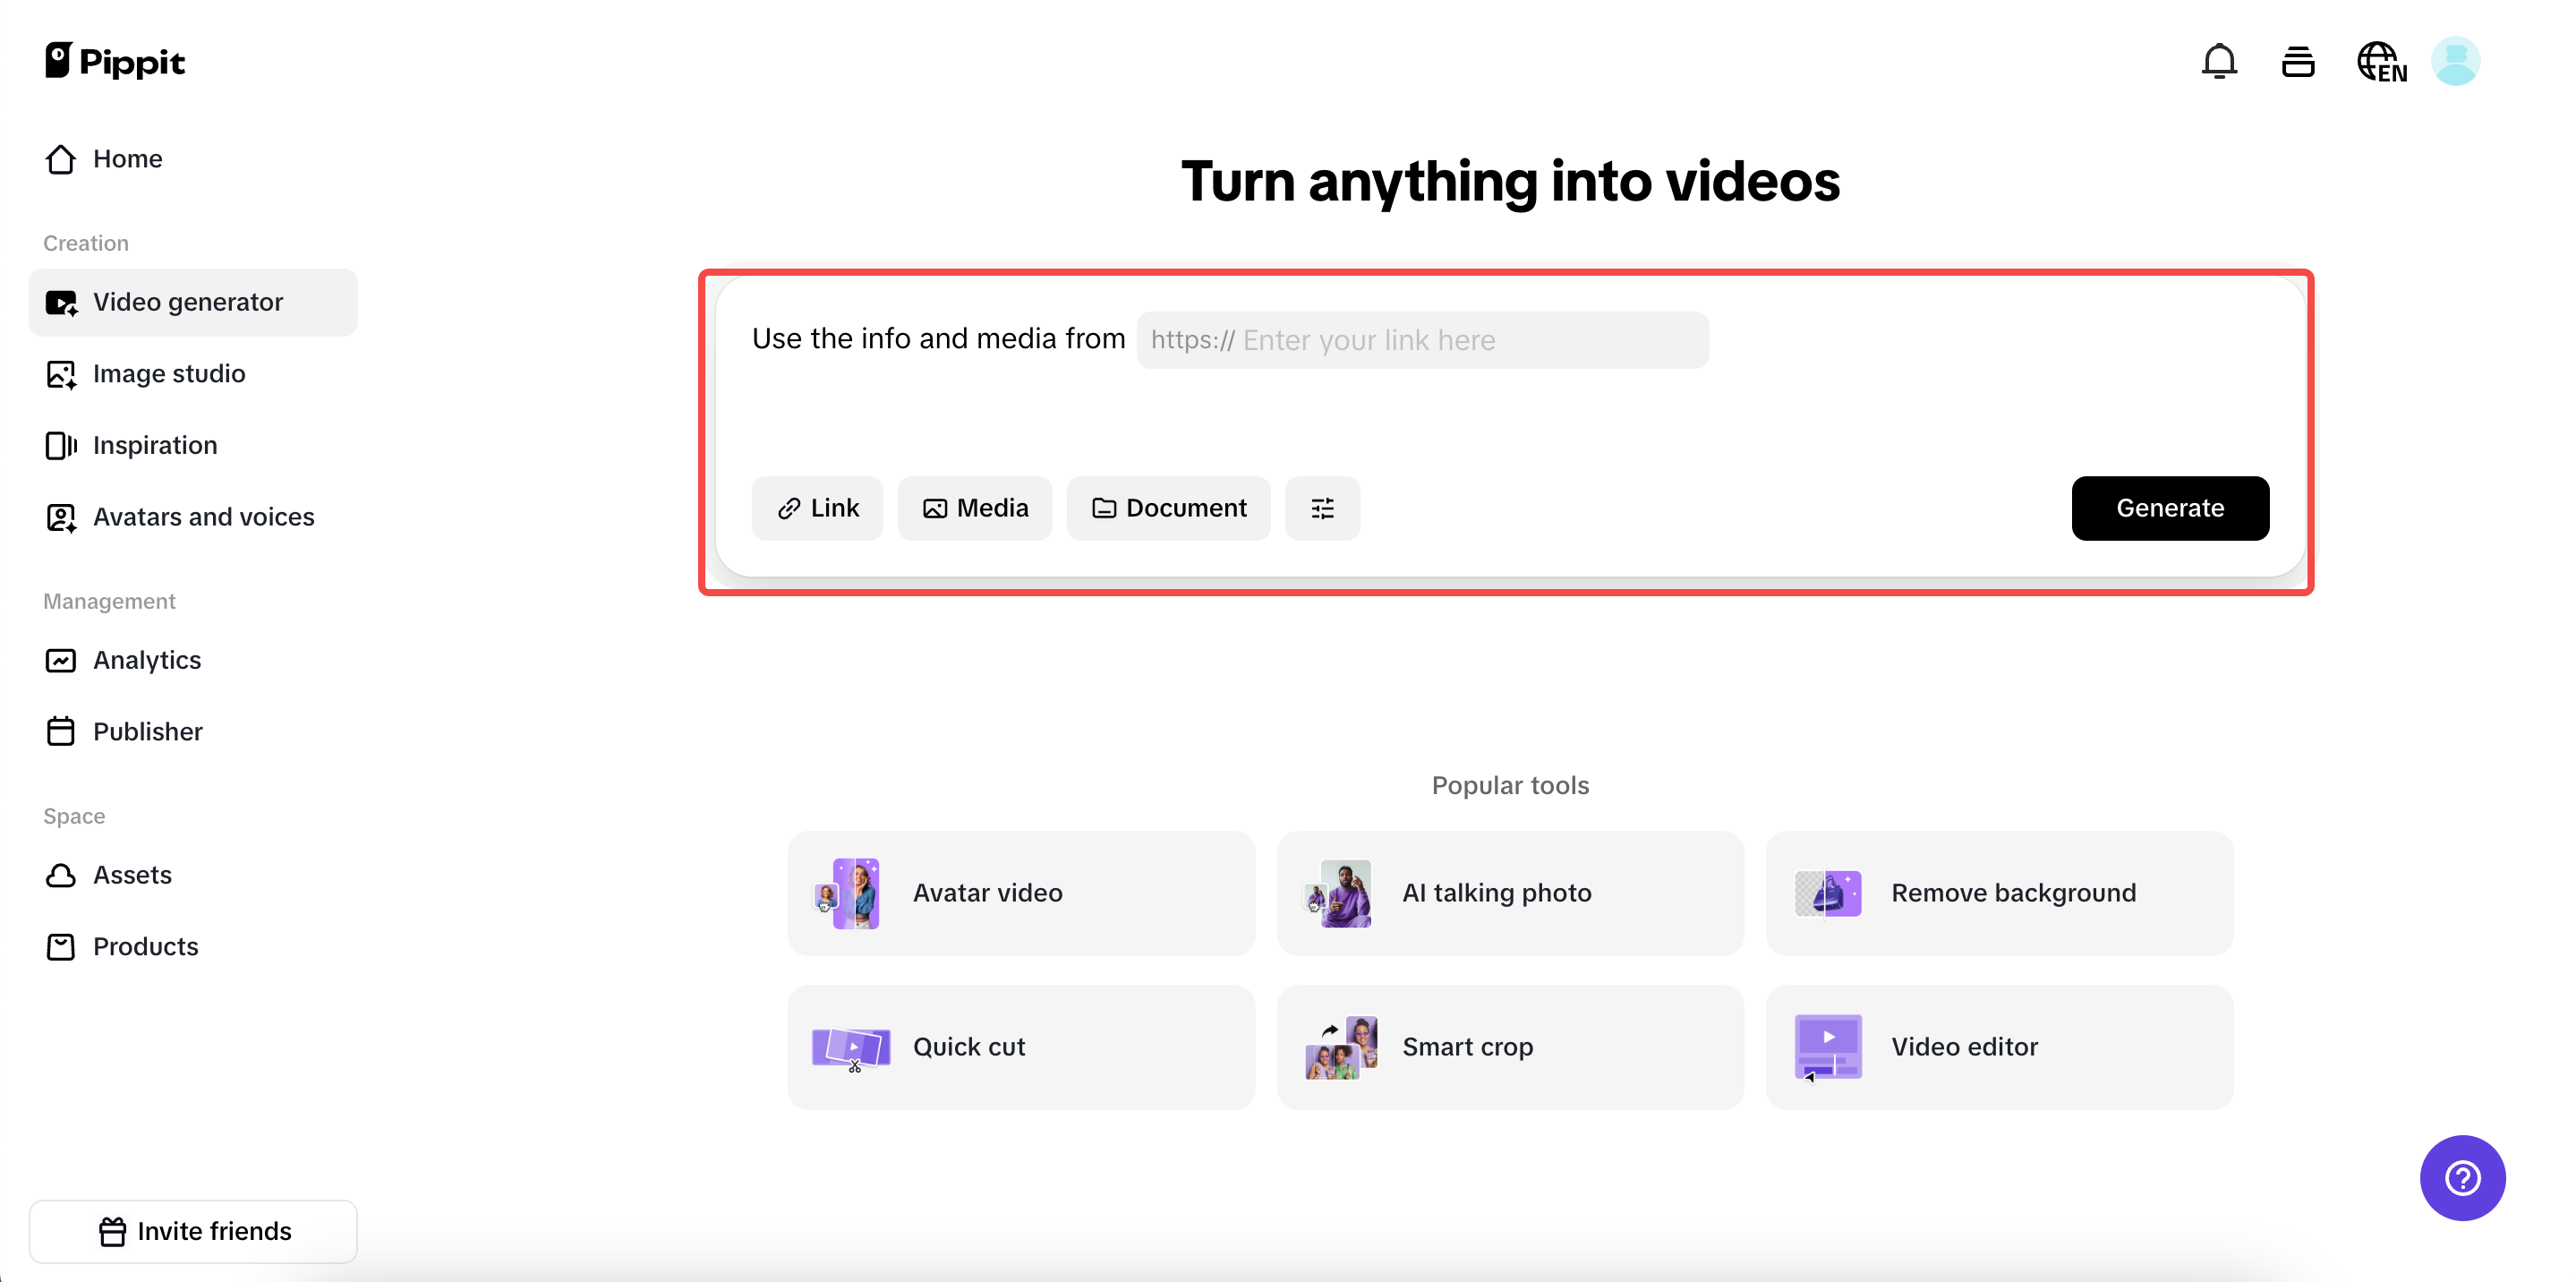2576x1282 pixels.
Task: Change language using the EN globe icon
Action: pyautogui.click(x=2382, y=61)
